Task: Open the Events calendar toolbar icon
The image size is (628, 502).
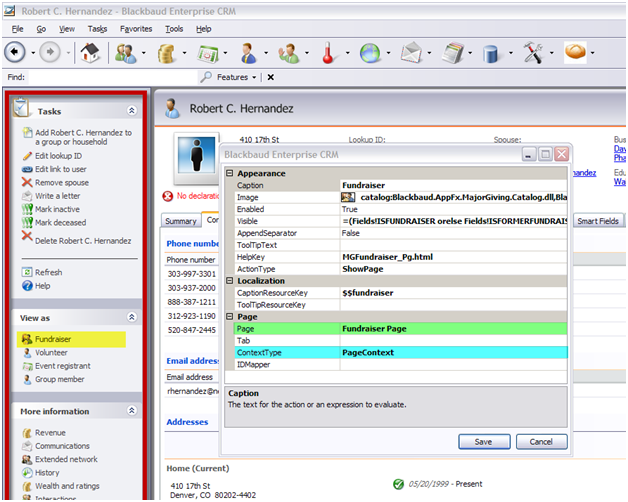Action: click(207, 53)
